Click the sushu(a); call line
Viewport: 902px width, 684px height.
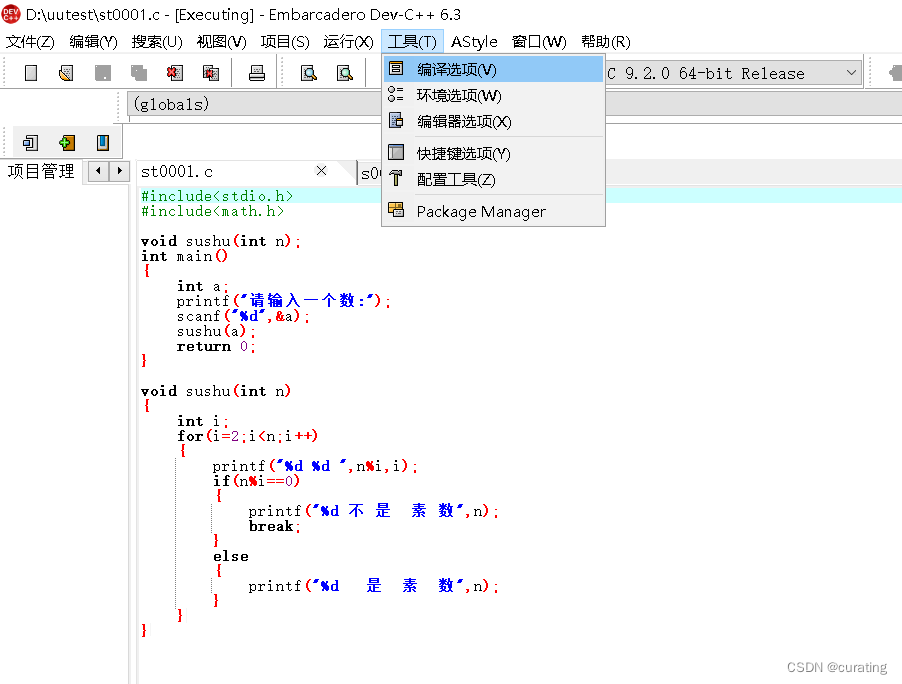point(216,331)
